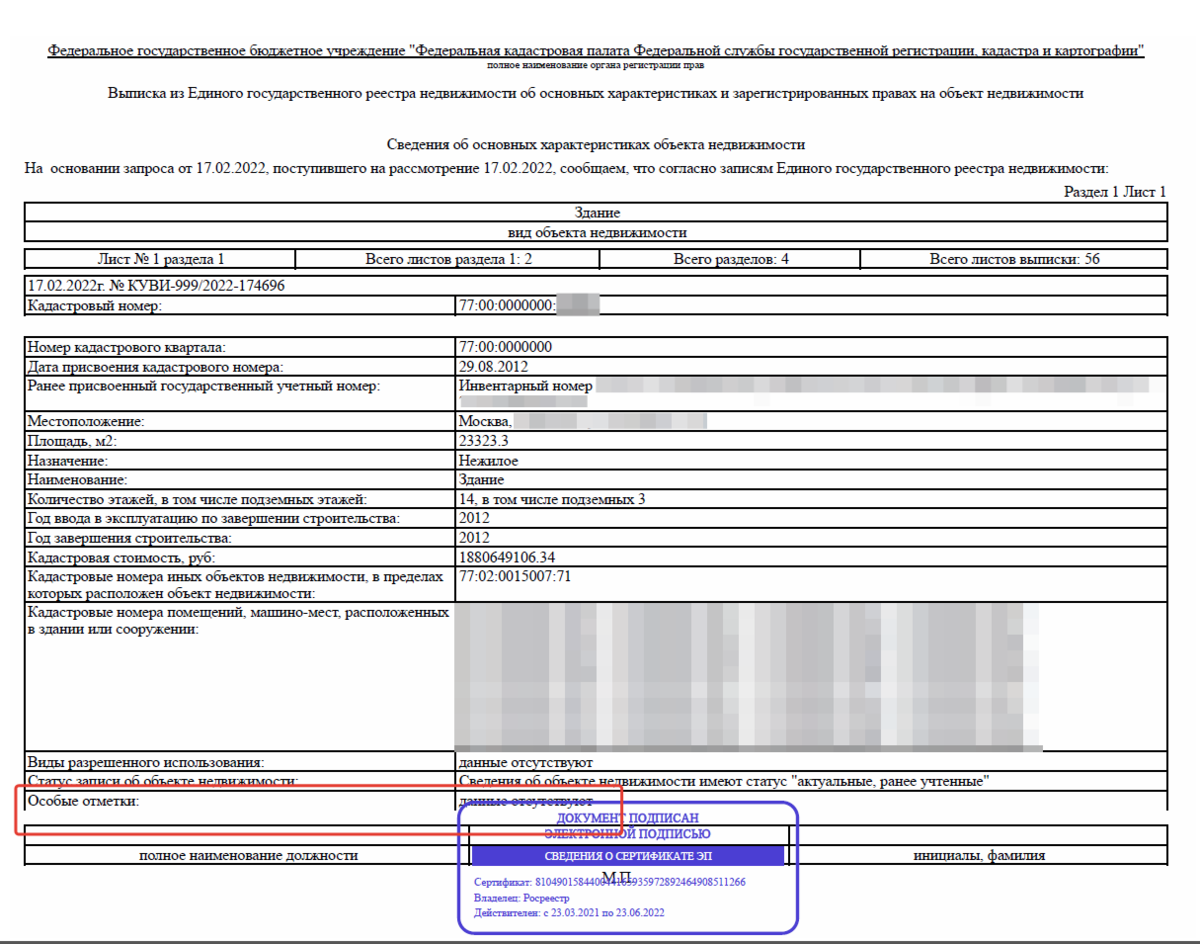Select the cell "Лист № 1 раздела 1"

[161, 259]
